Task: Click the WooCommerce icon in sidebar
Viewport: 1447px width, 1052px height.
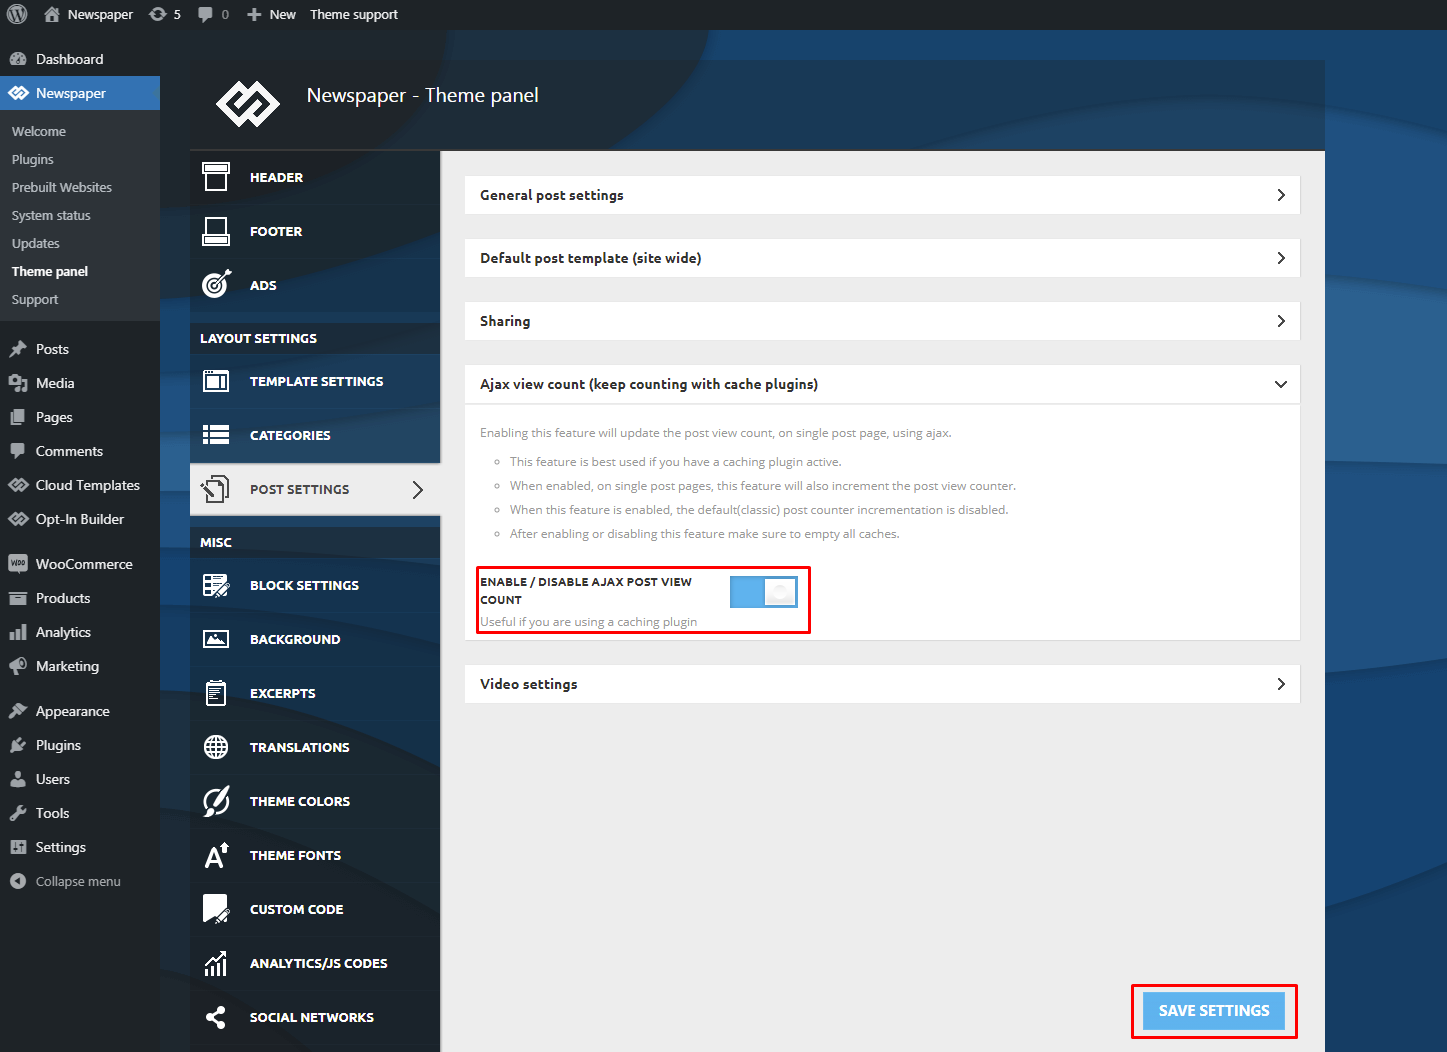Action: point(18,564)
